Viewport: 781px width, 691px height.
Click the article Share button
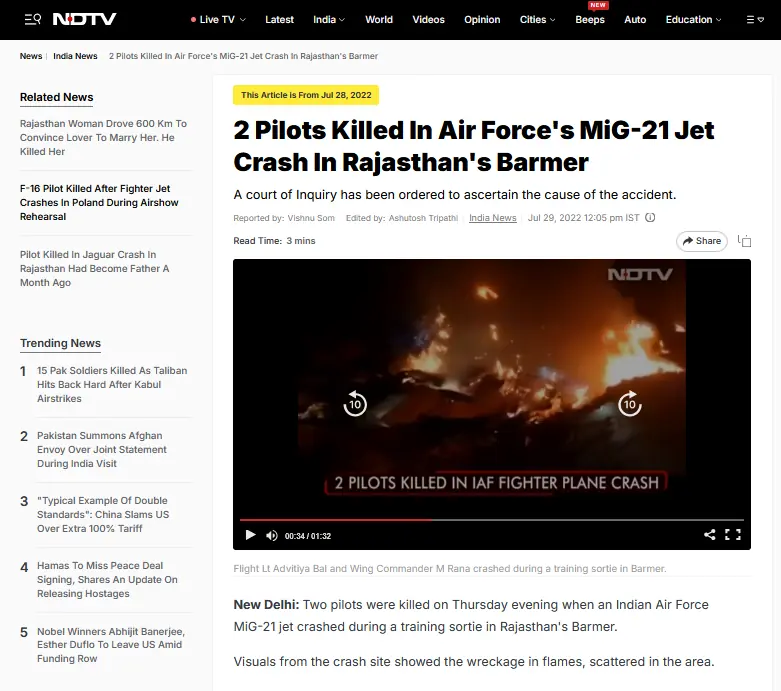point(702,241)
